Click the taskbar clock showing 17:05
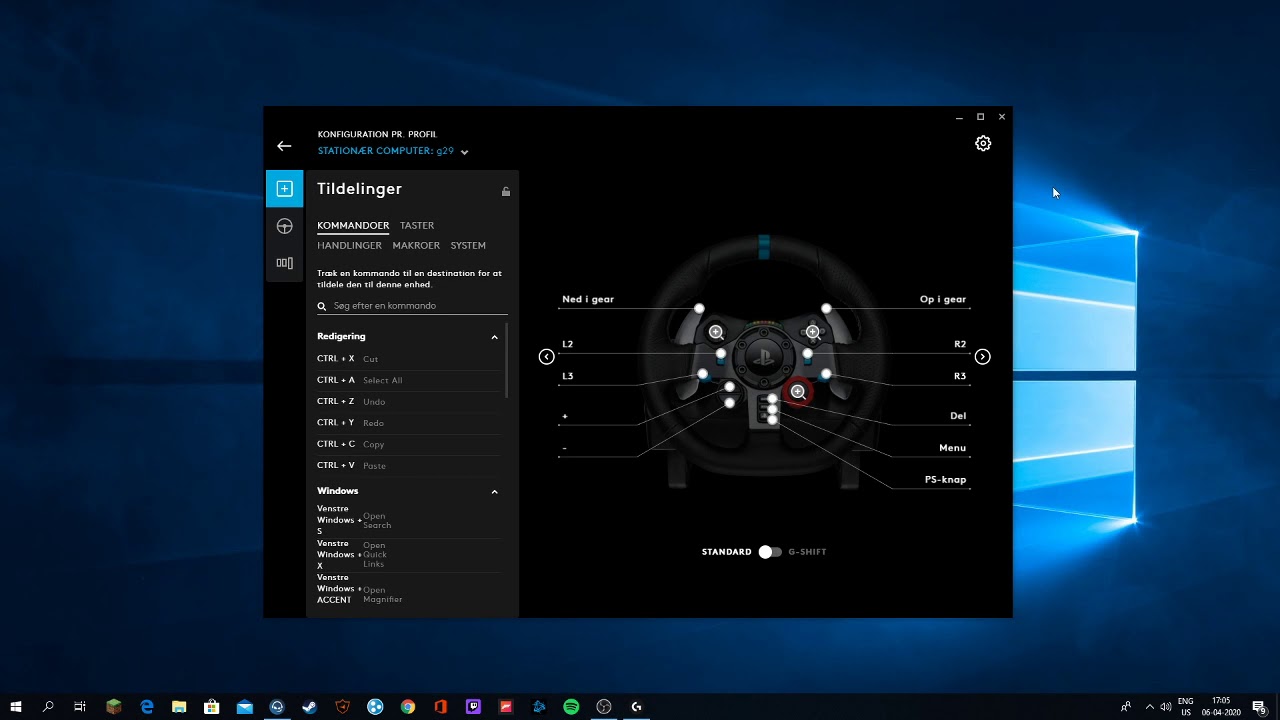The width and height of the screenshot is (1280, 720). point(1221,707)
